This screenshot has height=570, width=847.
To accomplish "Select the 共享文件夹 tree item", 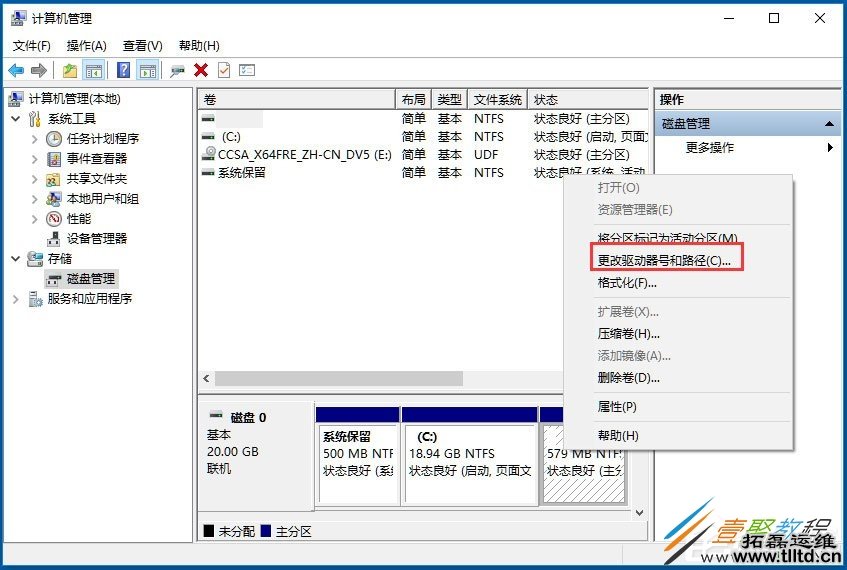I will click(x=97, y=179).
